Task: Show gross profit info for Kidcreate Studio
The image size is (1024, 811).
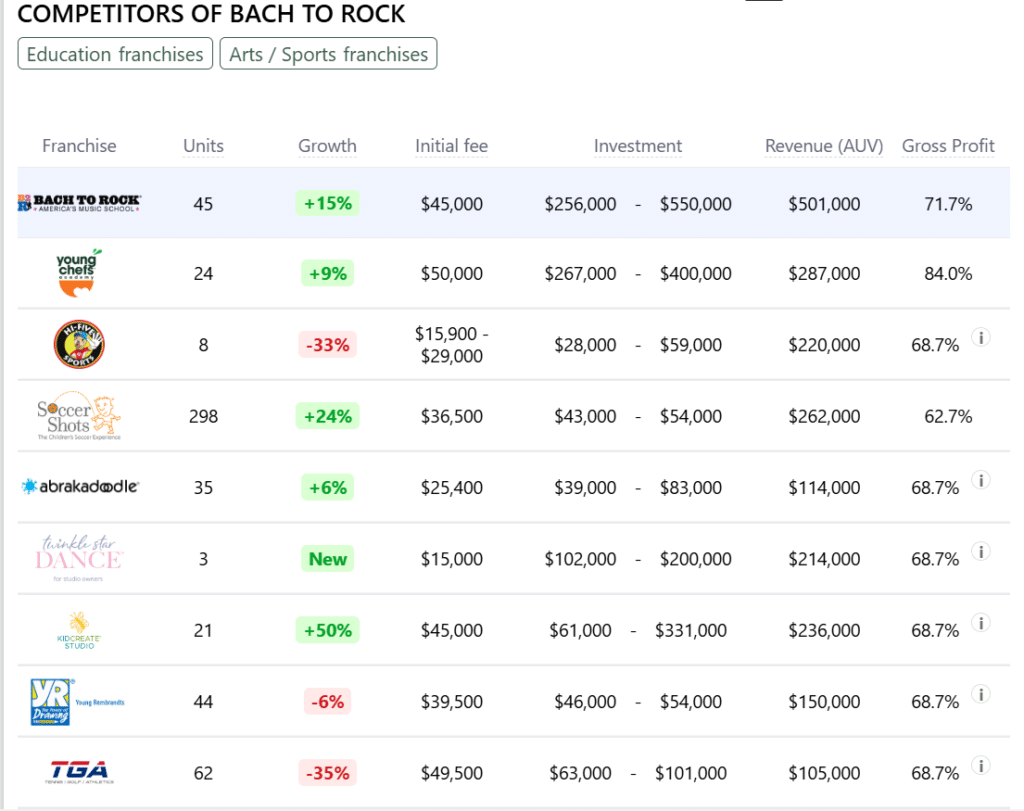Action: tap(981, 623)
